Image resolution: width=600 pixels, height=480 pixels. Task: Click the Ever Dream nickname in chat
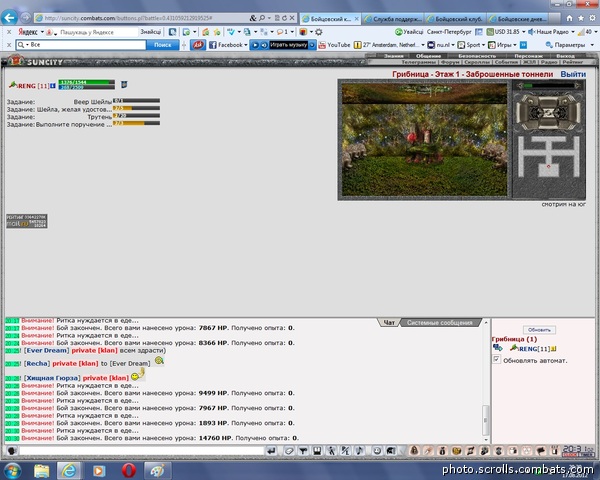tap(46, 351)
